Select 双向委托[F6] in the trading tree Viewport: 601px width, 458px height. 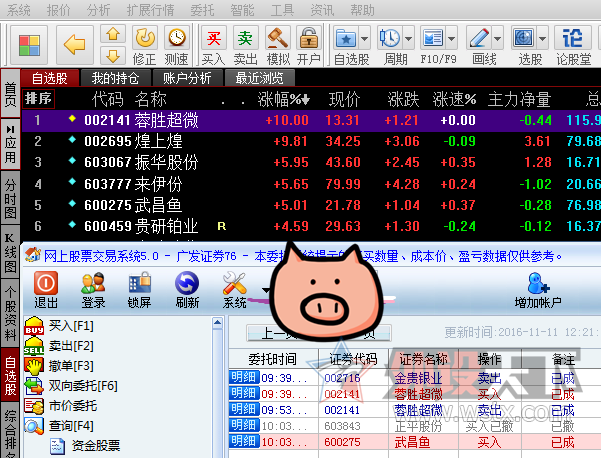[x=83, y=386]
